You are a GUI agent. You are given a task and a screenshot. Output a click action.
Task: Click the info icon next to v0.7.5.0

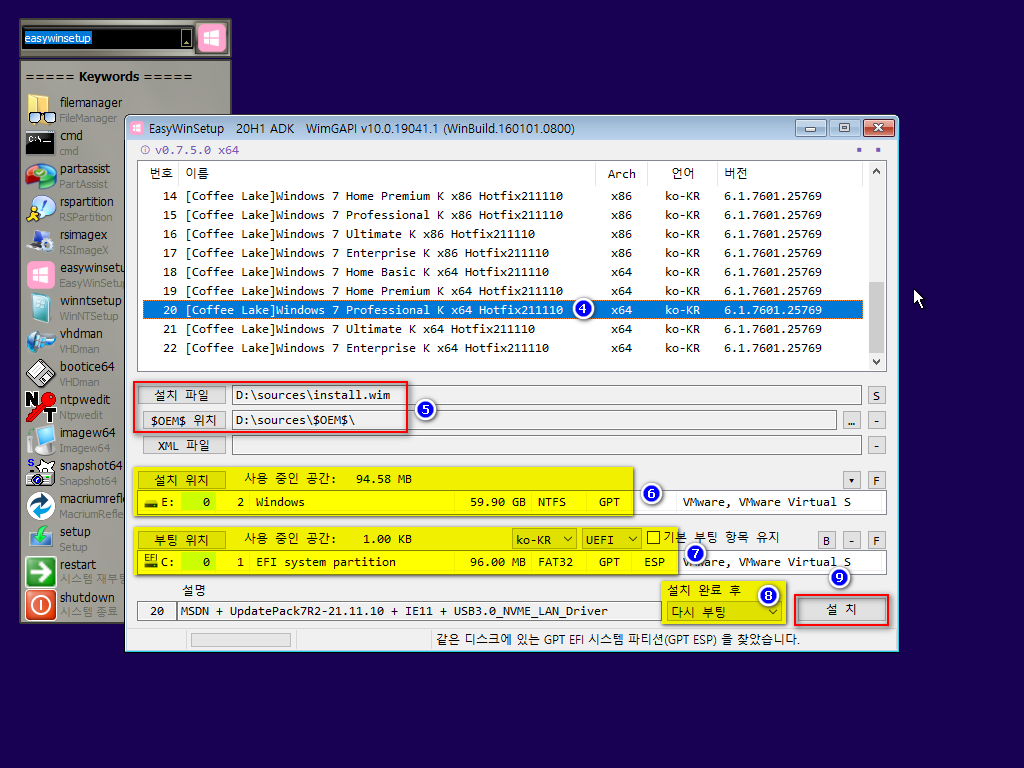click(x=145, y=150)
